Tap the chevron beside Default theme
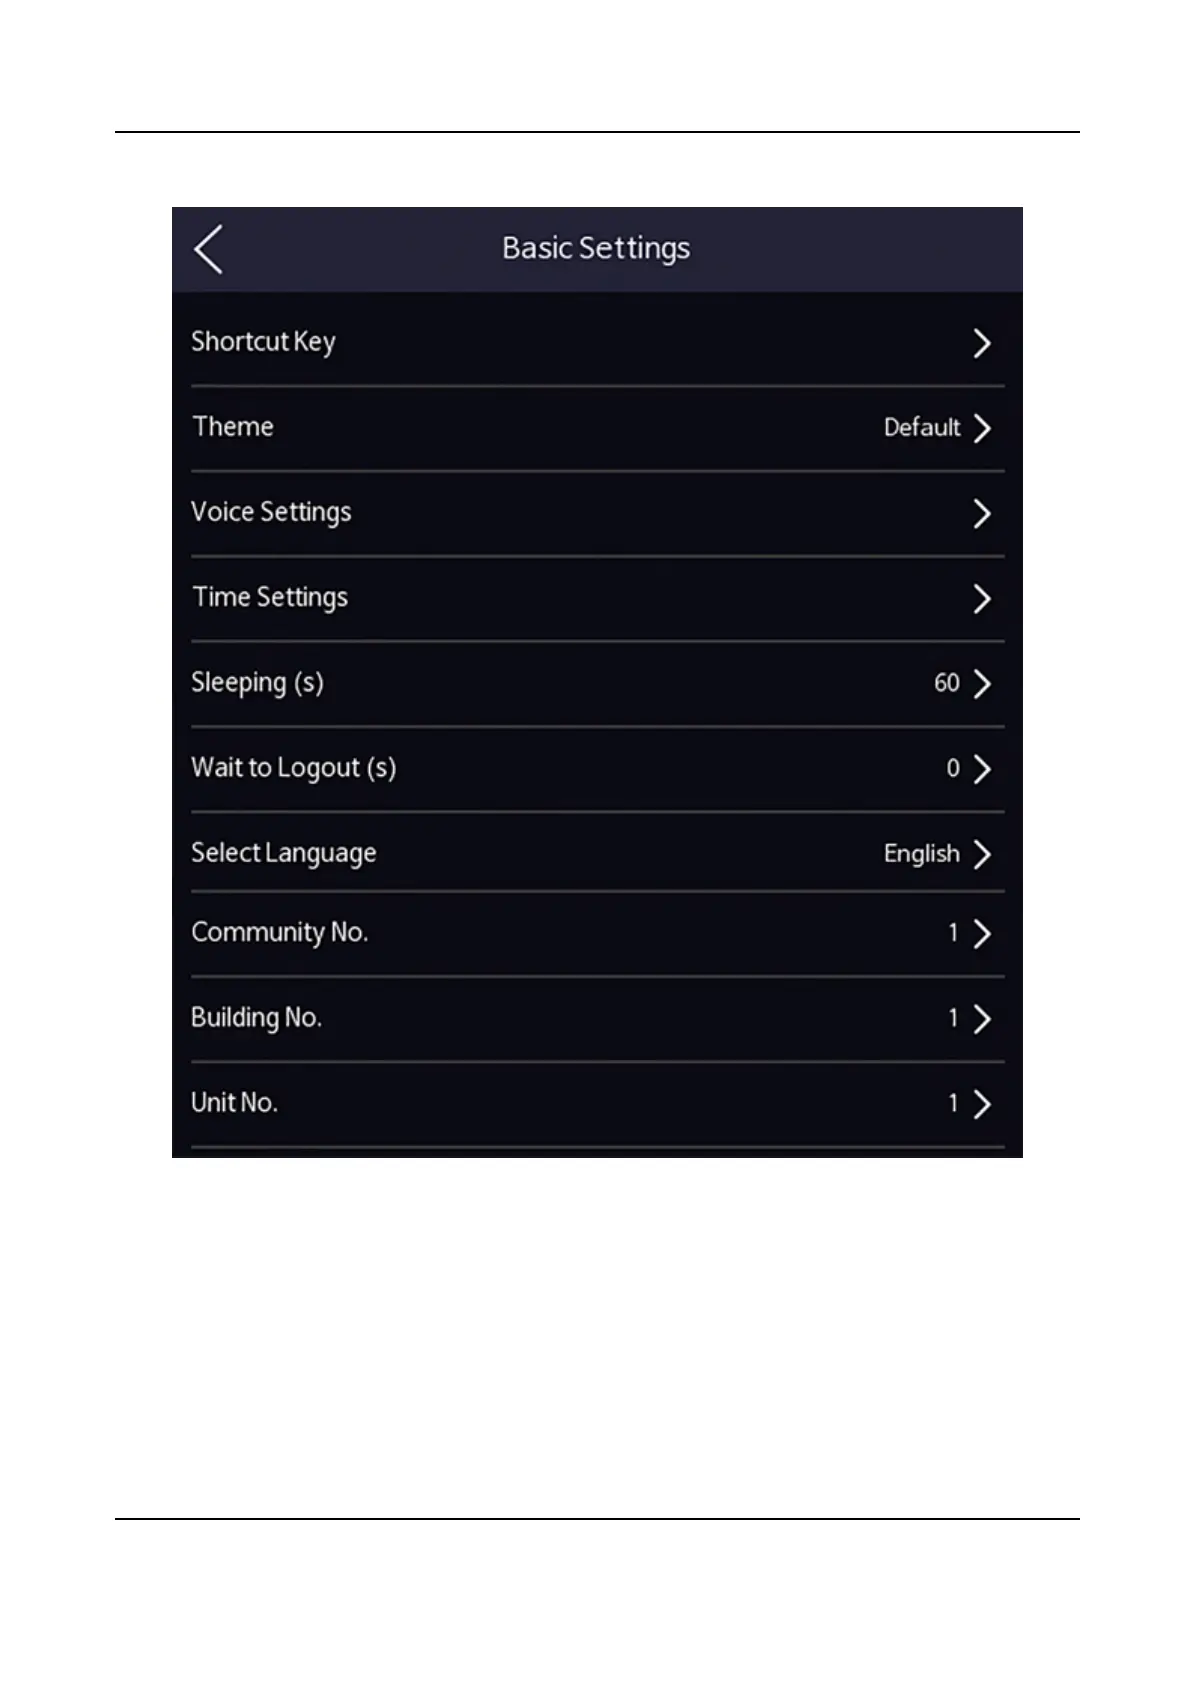1181x1685 pixels. 982,428
